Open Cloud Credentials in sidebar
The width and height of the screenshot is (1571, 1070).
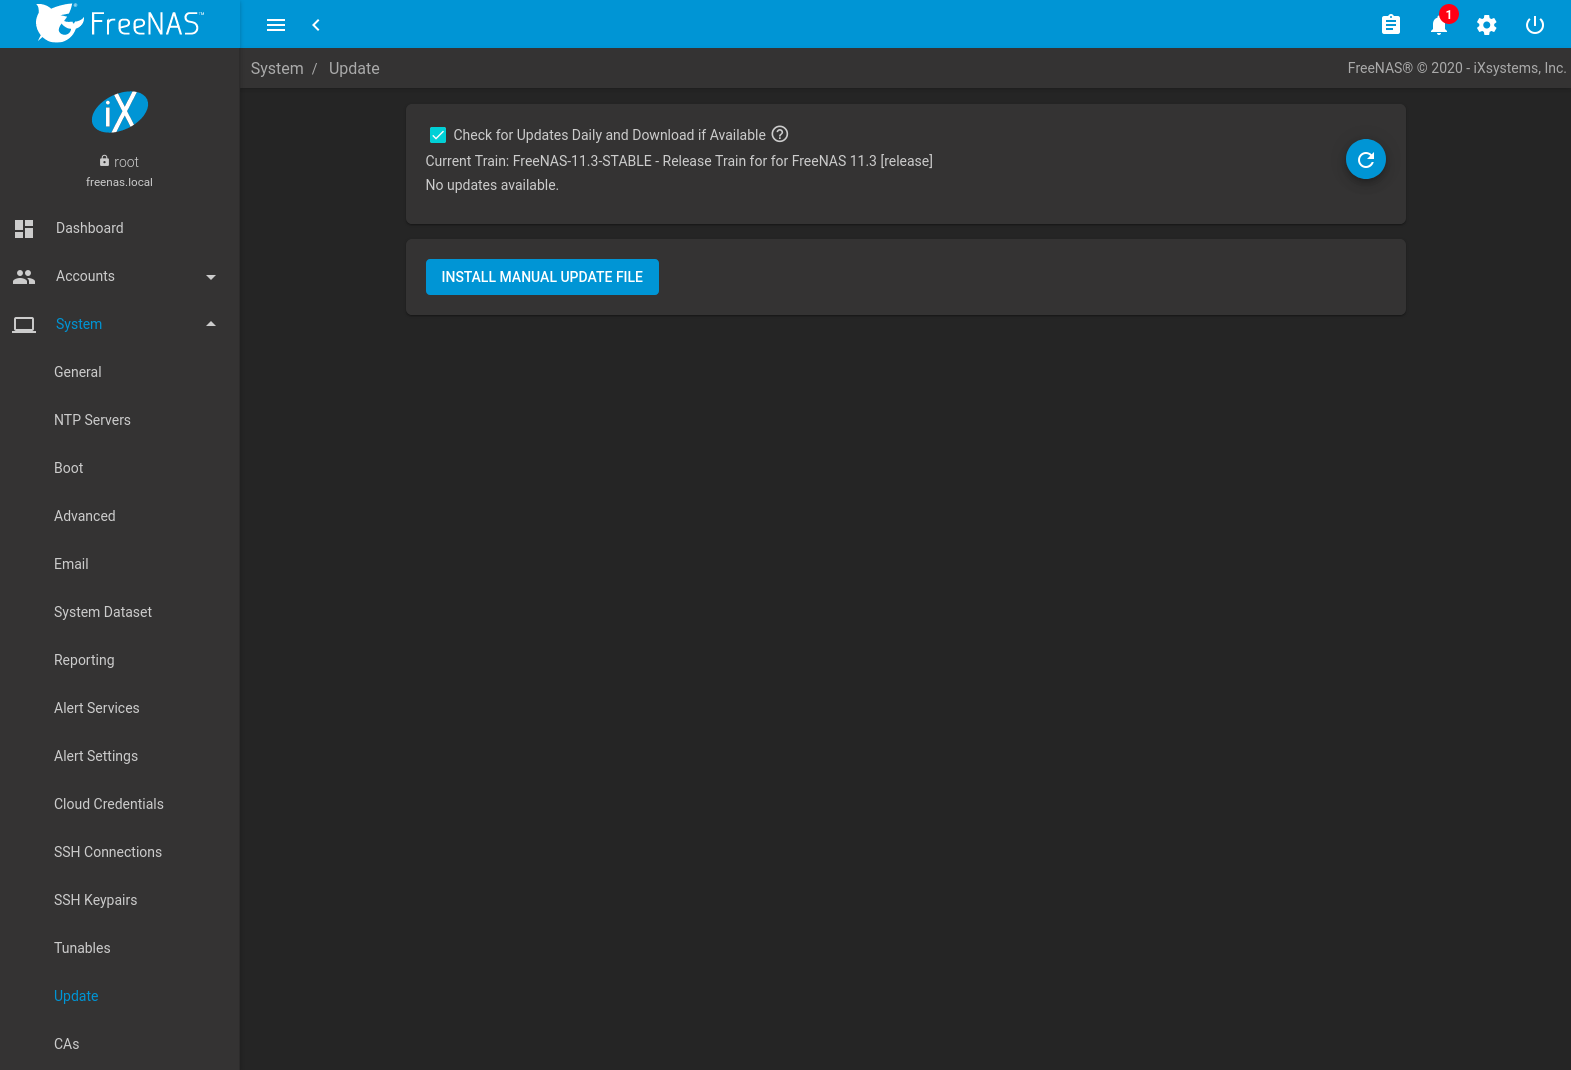[x=108, y=804]
